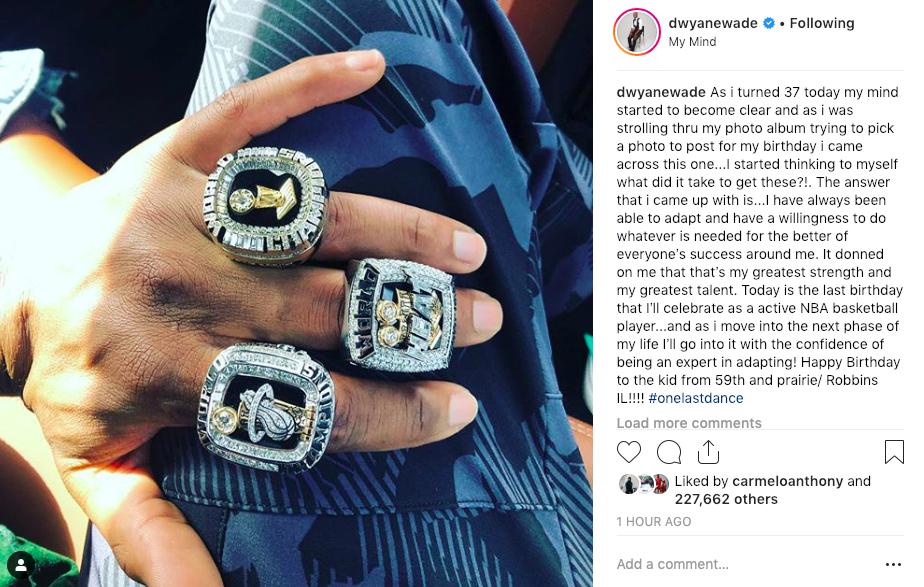Open the #onelastdance hashtag
This screenshot has height=587, width=924.
[696, 398]
